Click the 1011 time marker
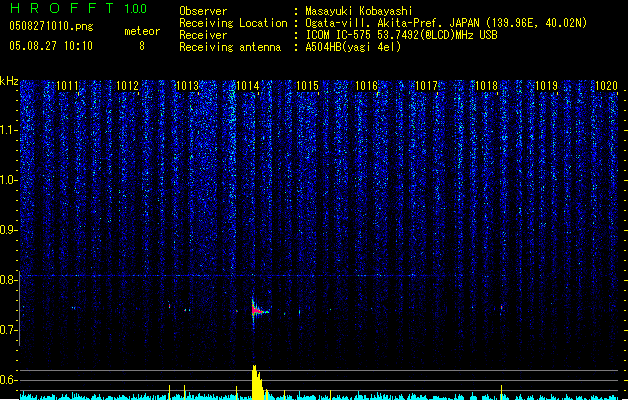The width and height of the screenshot is (629, 400). 67,86
